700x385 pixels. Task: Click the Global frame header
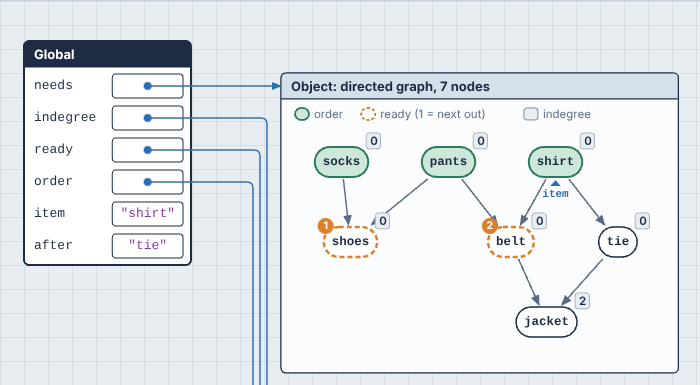coord(108,54)
